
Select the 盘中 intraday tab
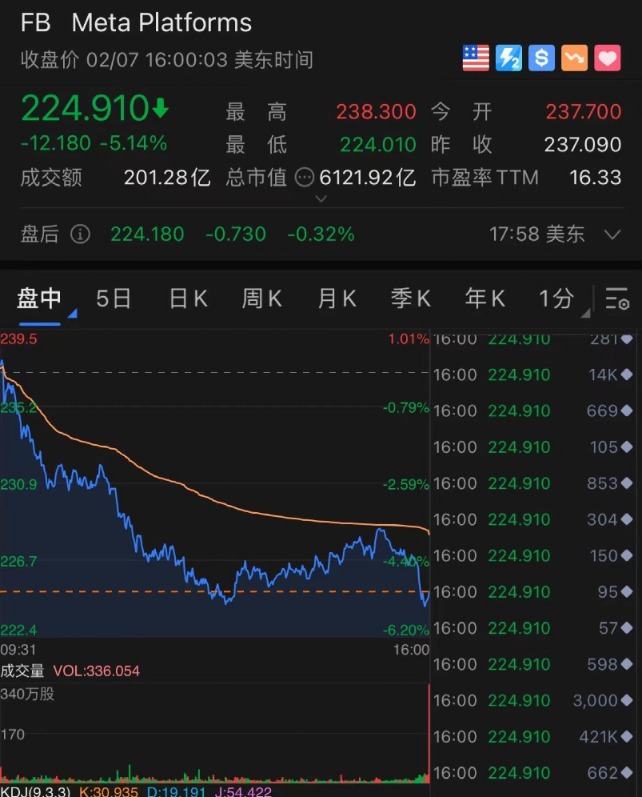tap(39, 298)
